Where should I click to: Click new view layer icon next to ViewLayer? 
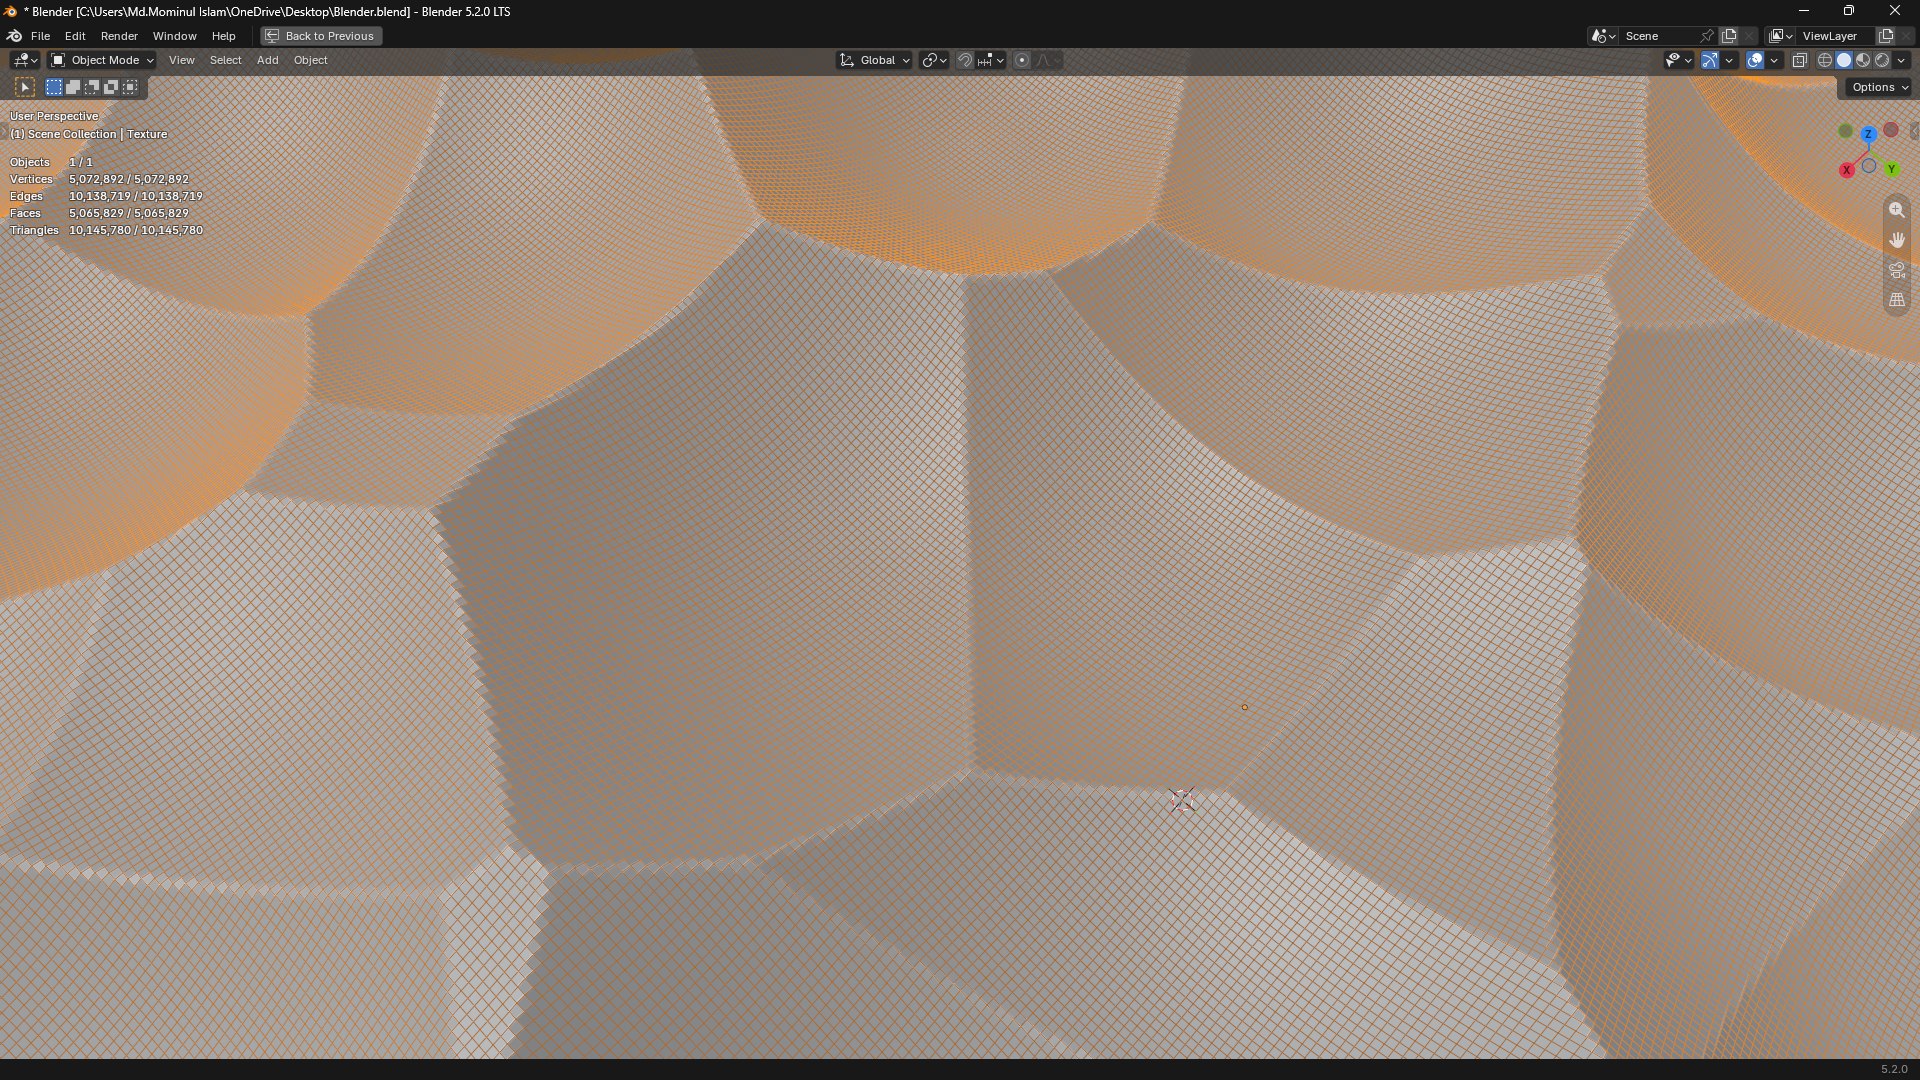[1886, 36]
